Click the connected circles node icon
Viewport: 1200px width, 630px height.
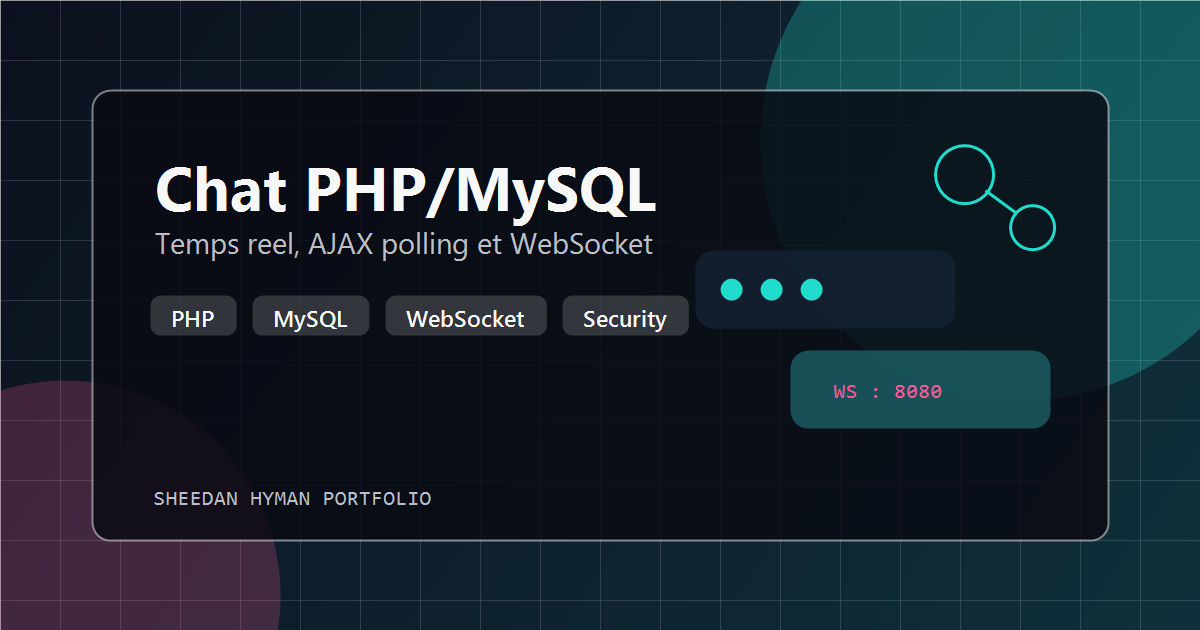995,198
